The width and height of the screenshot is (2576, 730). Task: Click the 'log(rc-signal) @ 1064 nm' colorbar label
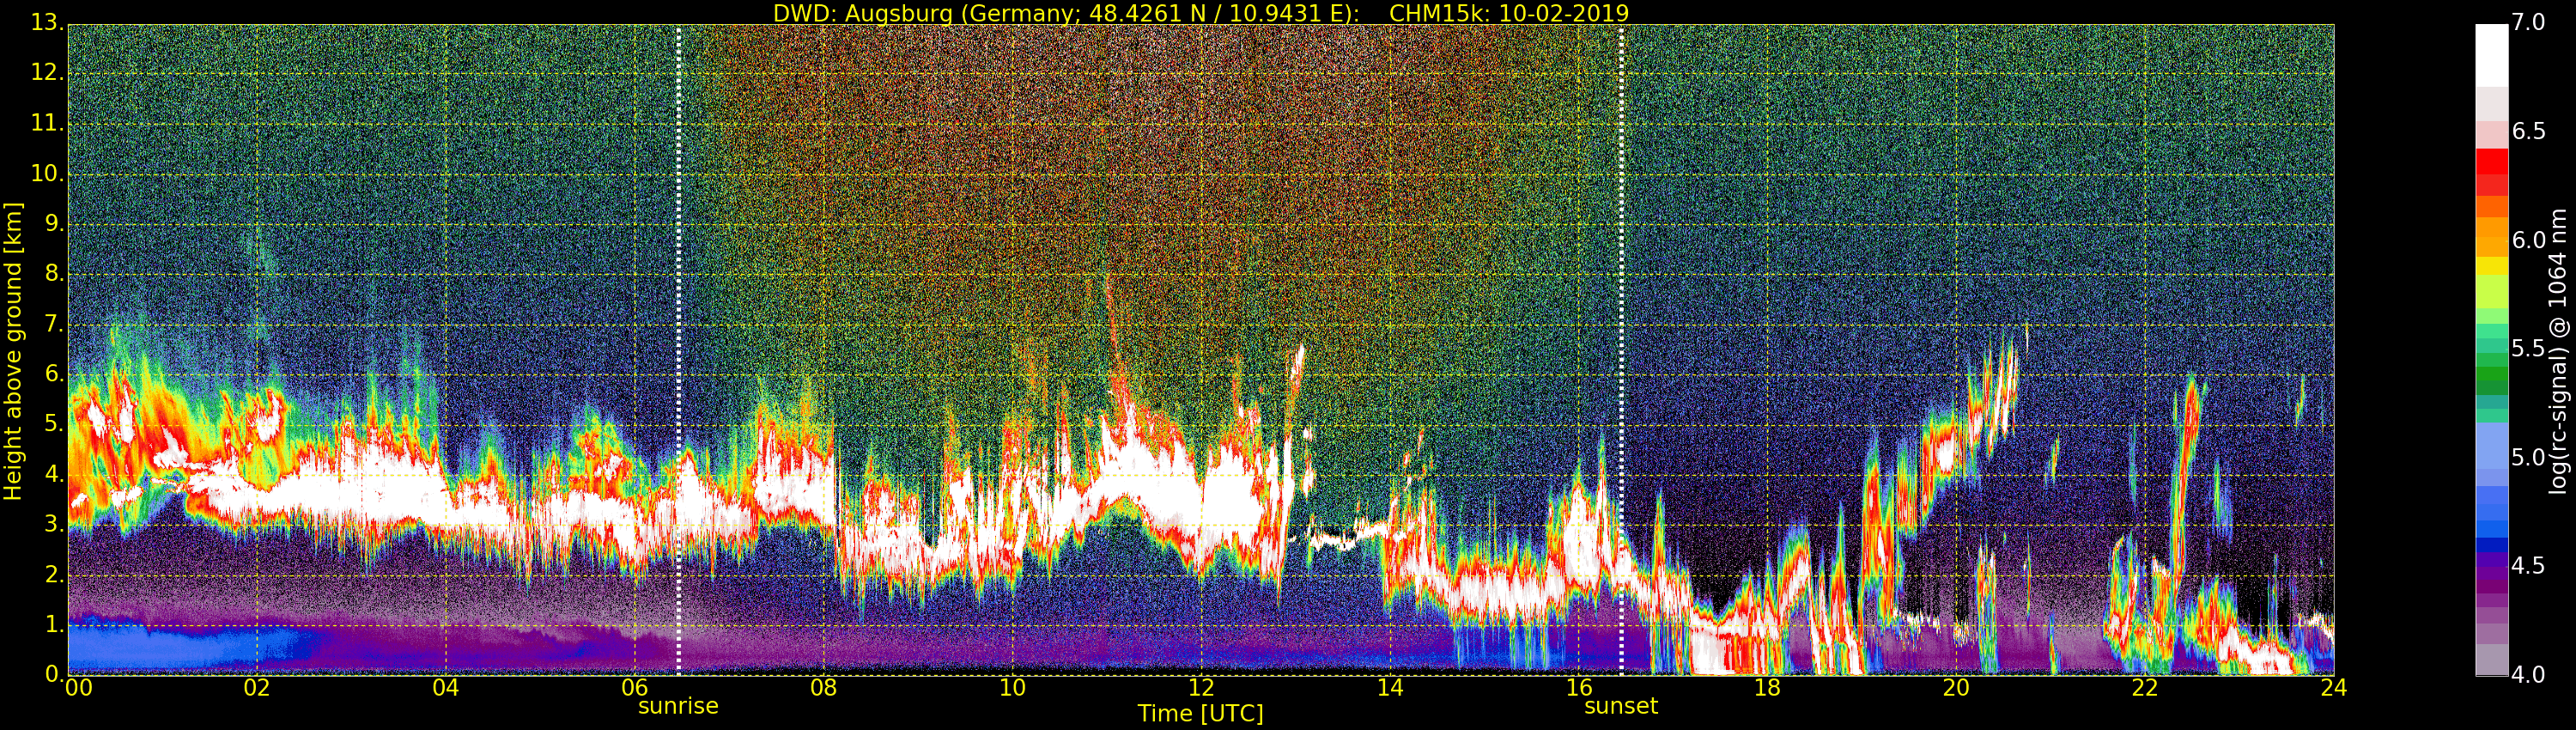coord(2557,351)
